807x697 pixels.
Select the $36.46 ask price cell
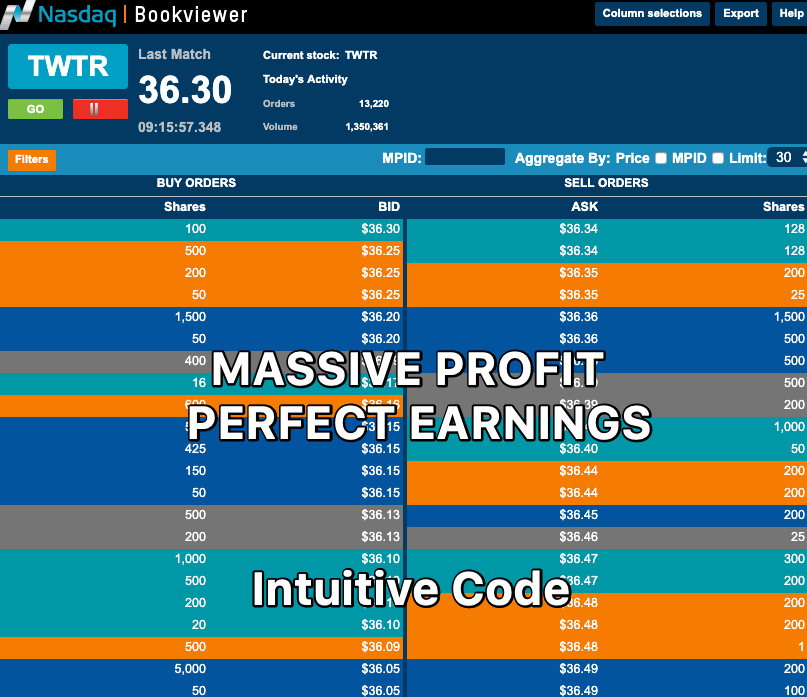tap(578, 537)
